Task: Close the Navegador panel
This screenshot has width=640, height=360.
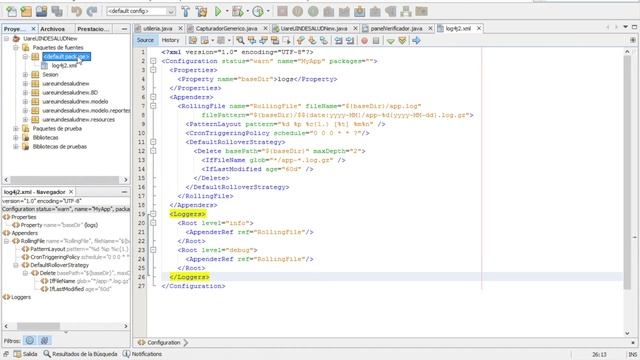Action: (x=71, y=191)
